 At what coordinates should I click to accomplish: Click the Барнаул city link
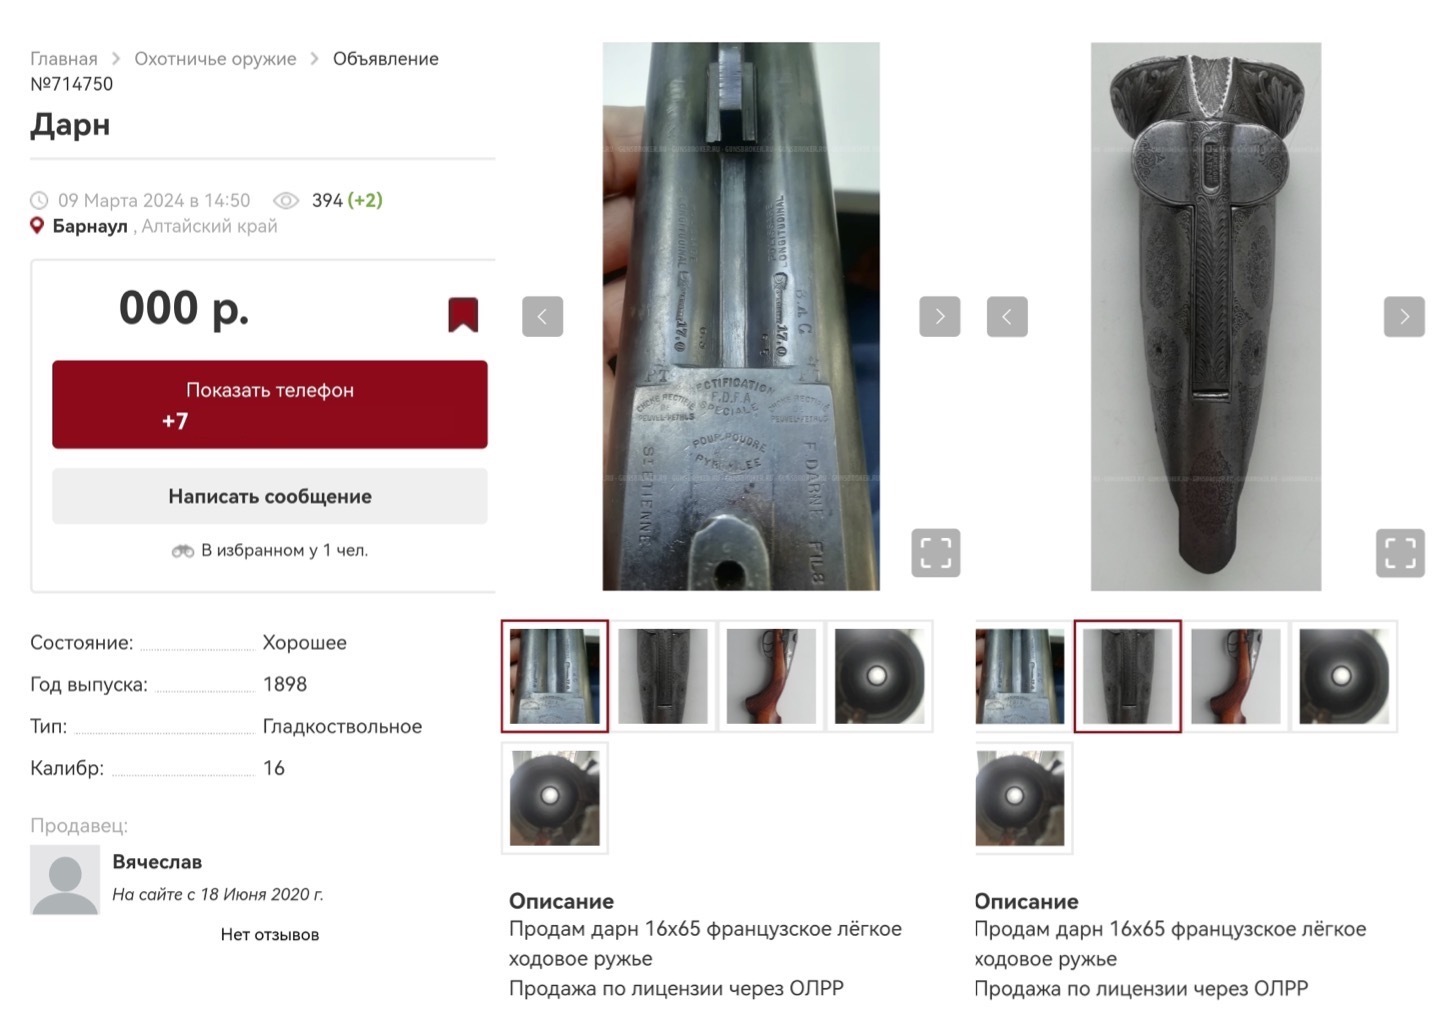[x=90, y=226]
